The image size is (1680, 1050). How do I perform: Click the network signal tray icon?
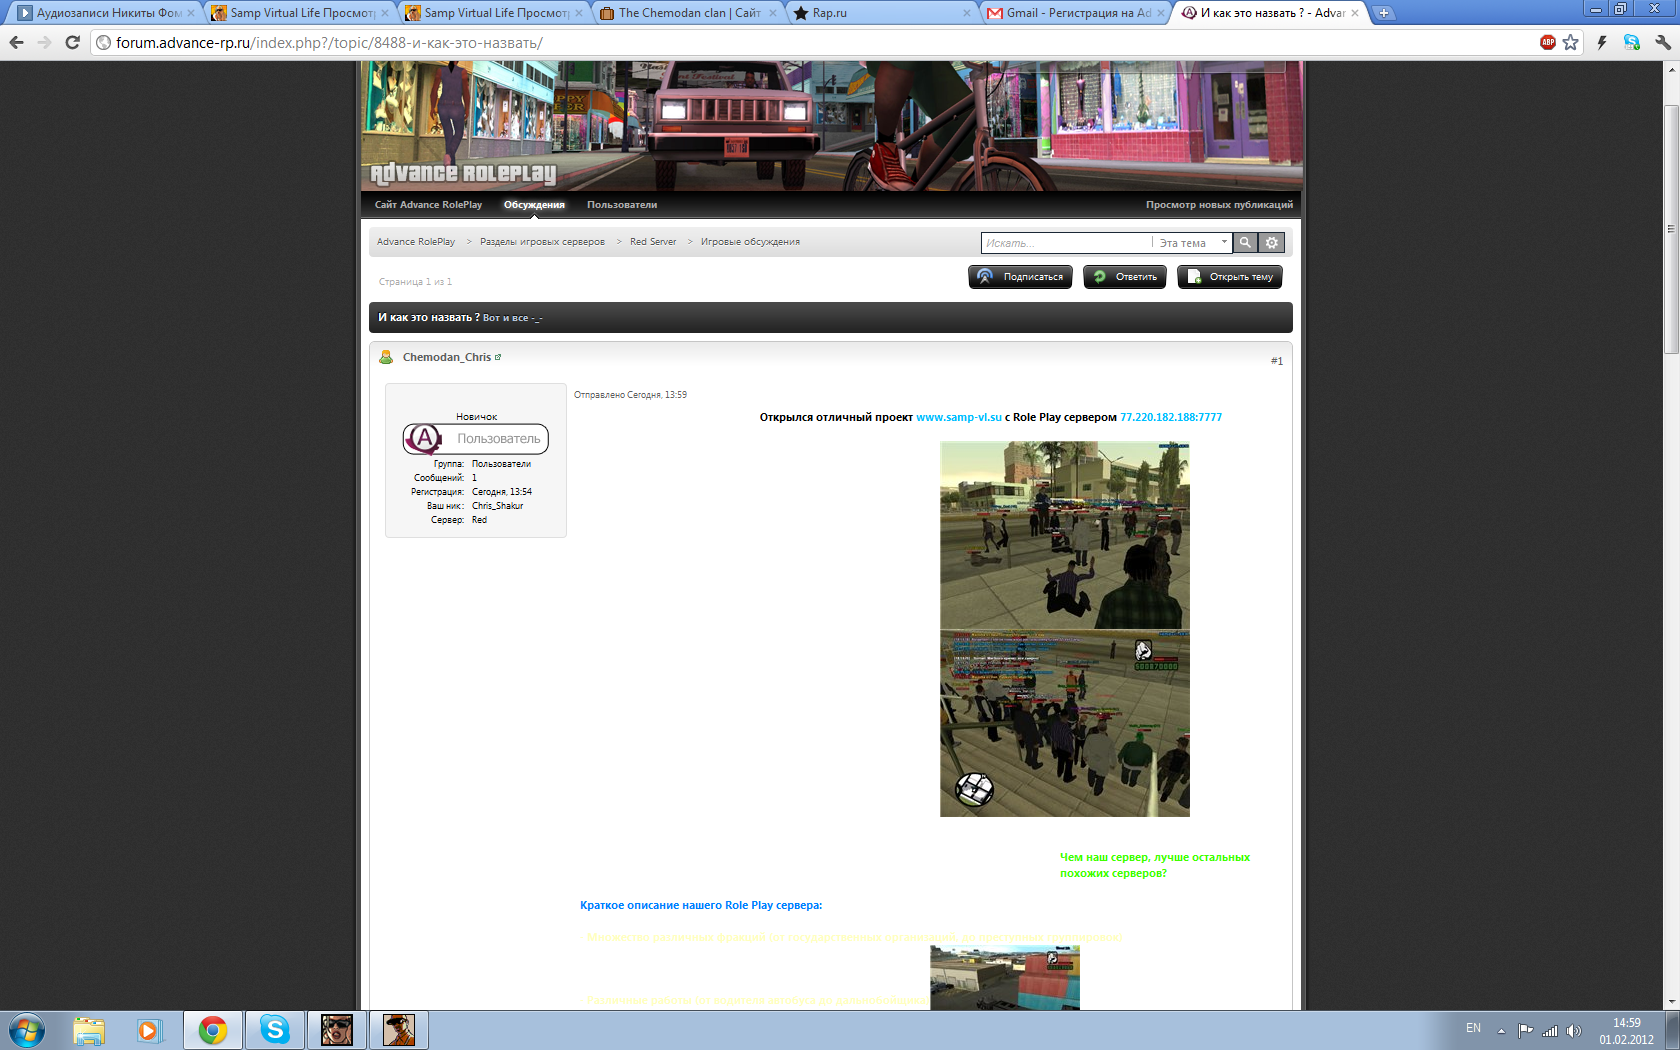click(1550, 1030)
